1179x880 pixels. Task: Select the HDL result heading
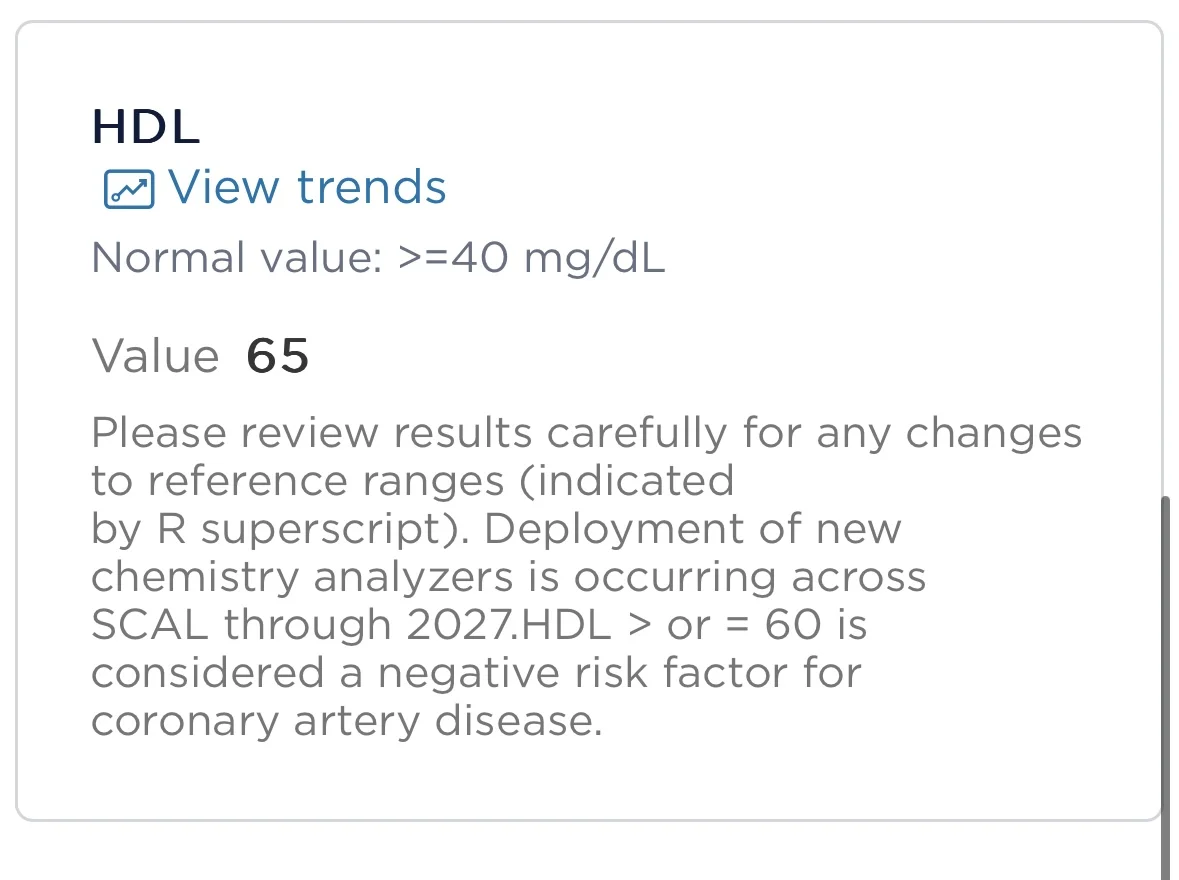(146, 127)
